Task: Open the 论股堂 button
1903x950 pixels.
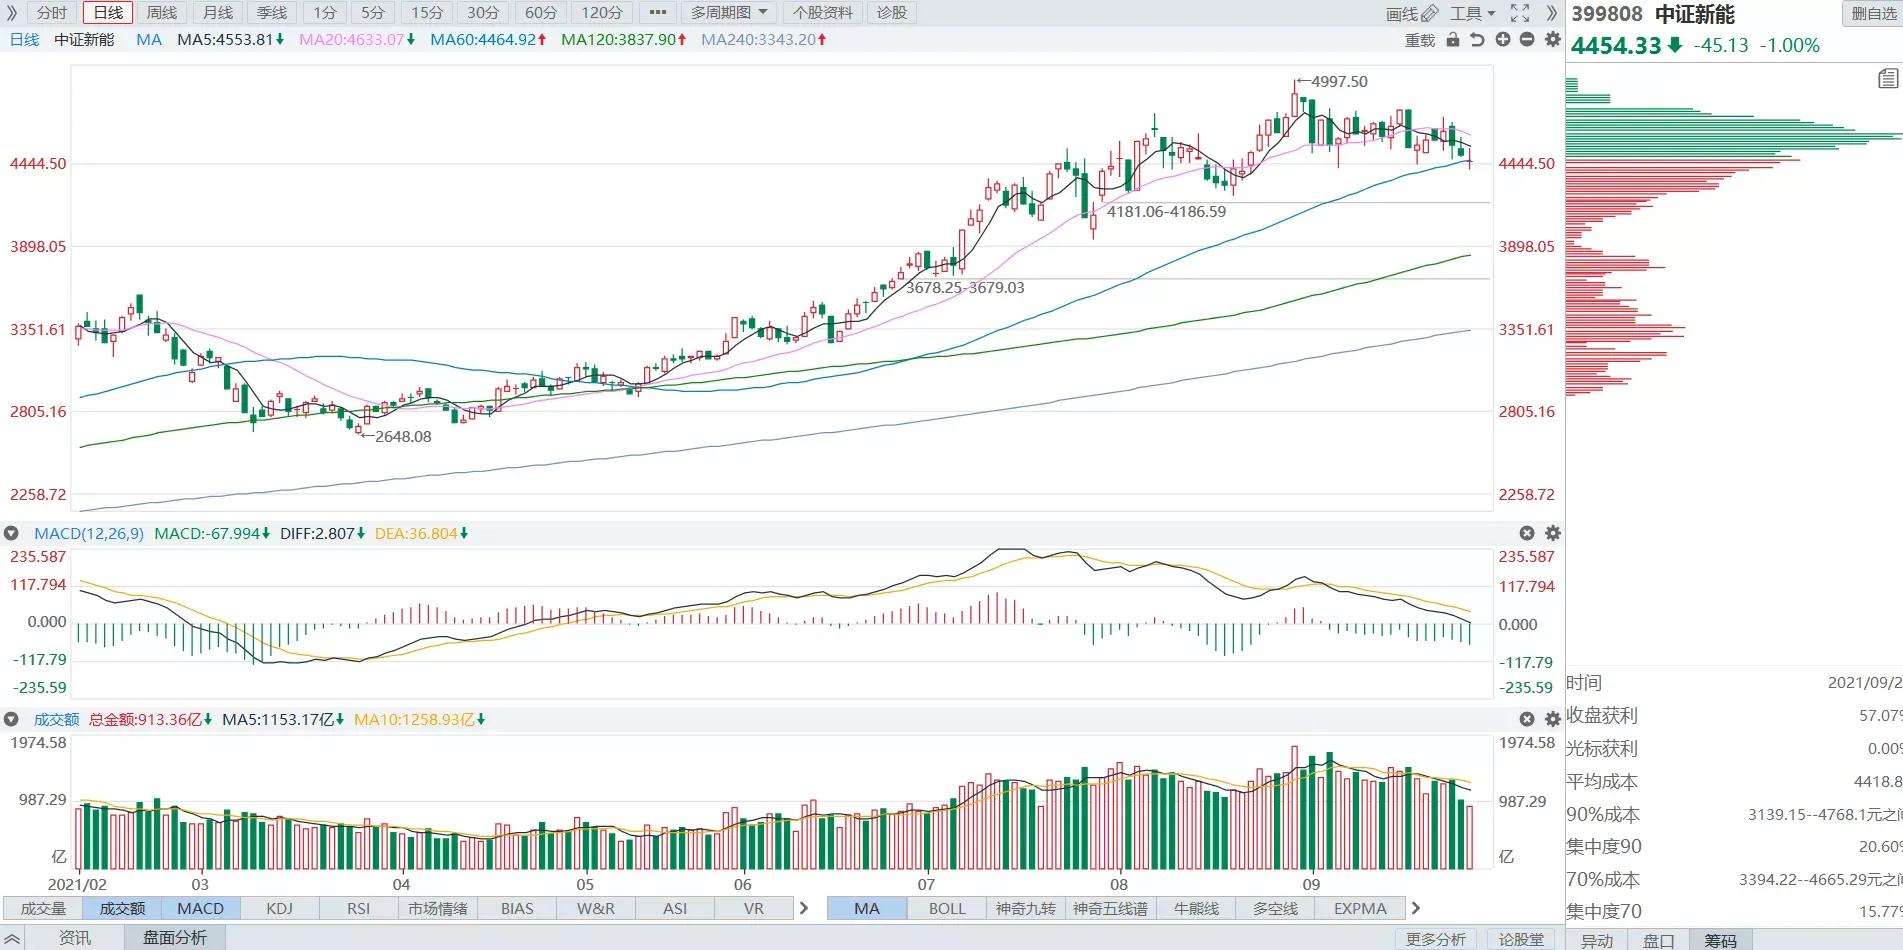Action: 1521,939
